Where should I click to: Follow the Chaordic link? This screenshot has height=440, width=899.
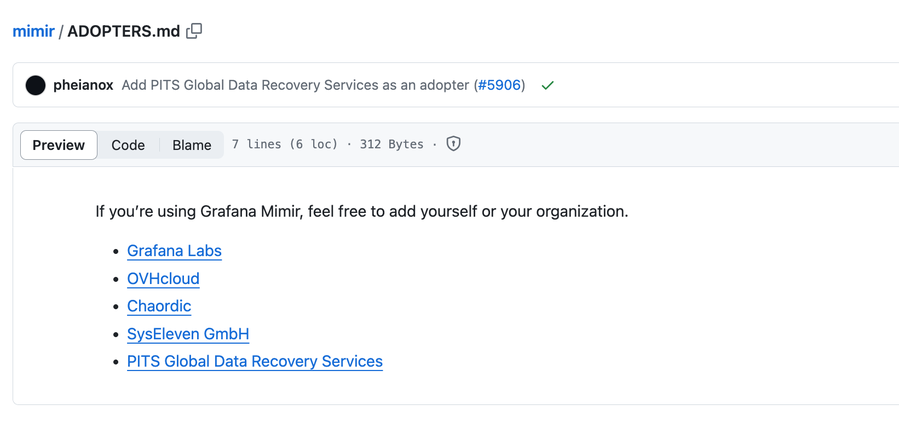(159, 306)
